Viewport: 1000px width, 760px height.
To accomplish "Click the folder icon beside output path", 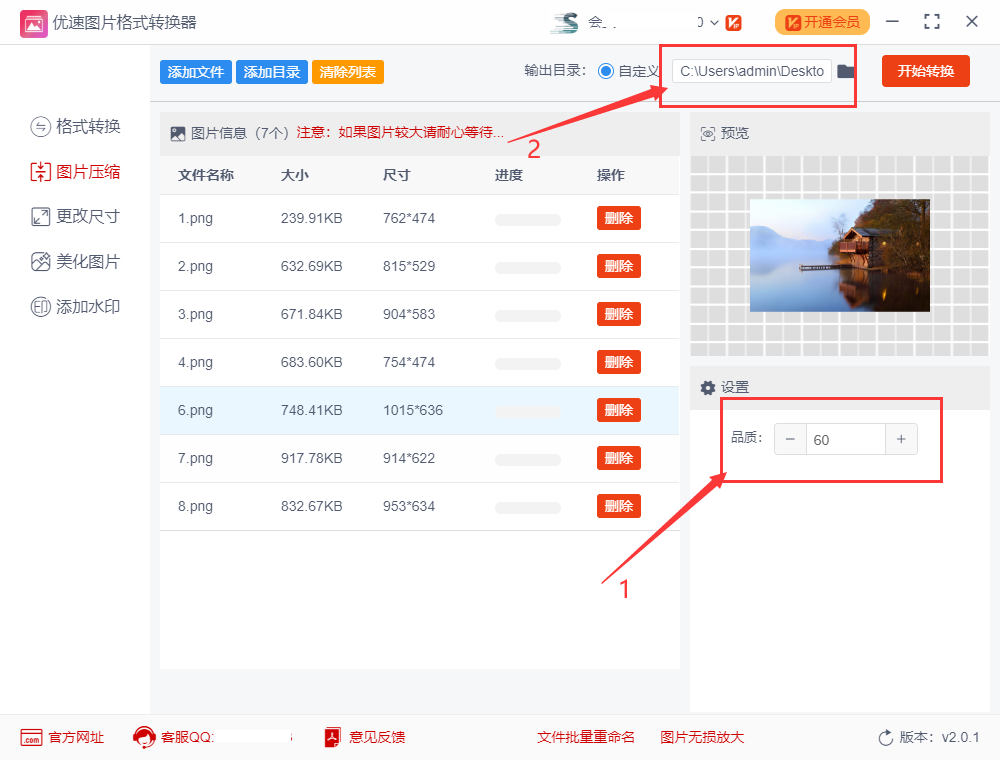I will pyautogui.click(x=846, y=71).
